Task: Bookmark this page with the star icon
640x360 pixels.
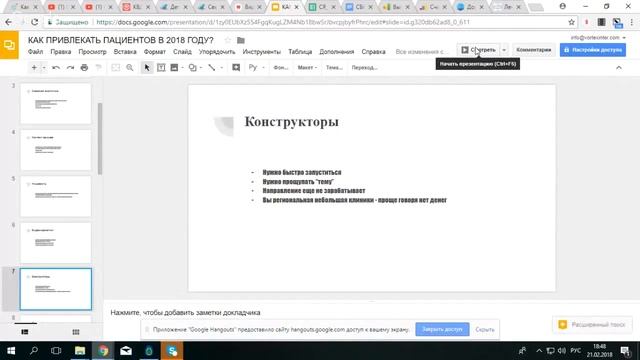Action: (x=571, y=22)
